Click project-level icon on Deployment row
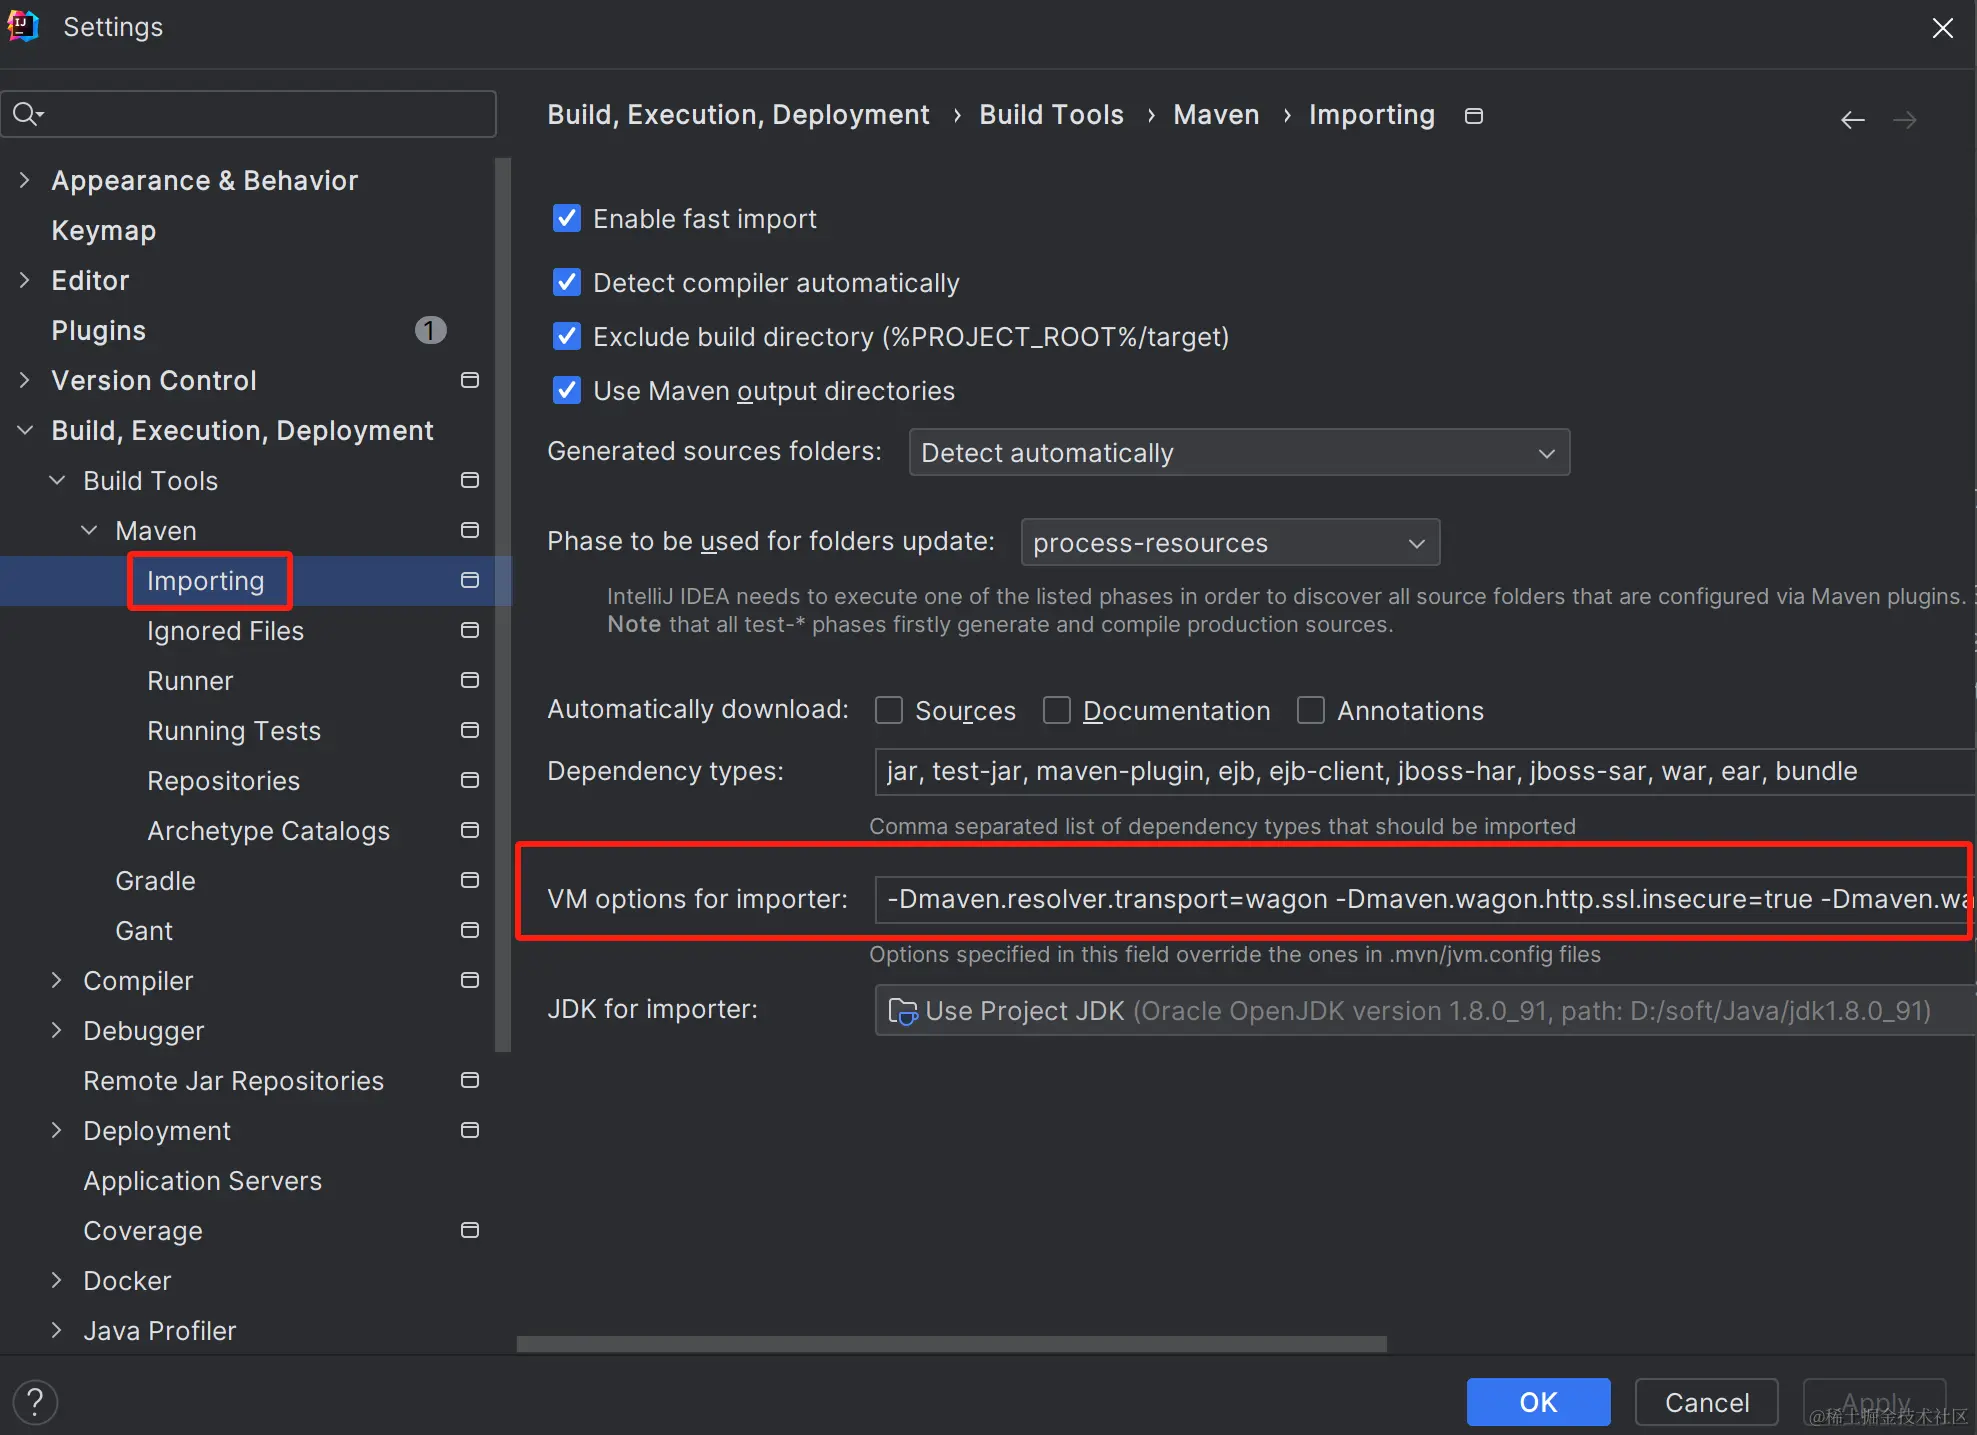Screen dimensions: 1977x1435 tap(469, 1130)
